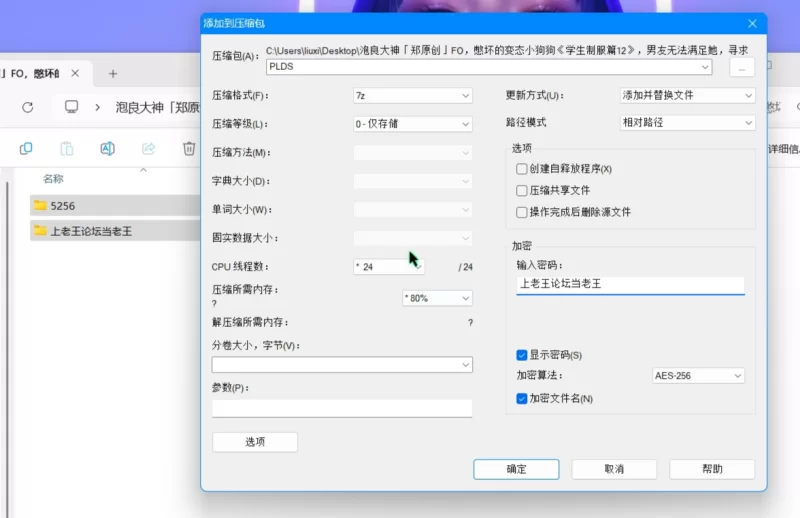Open a new Explorer tab with plus icon
This screenshot has width=800, height=518.
[113, 74]
